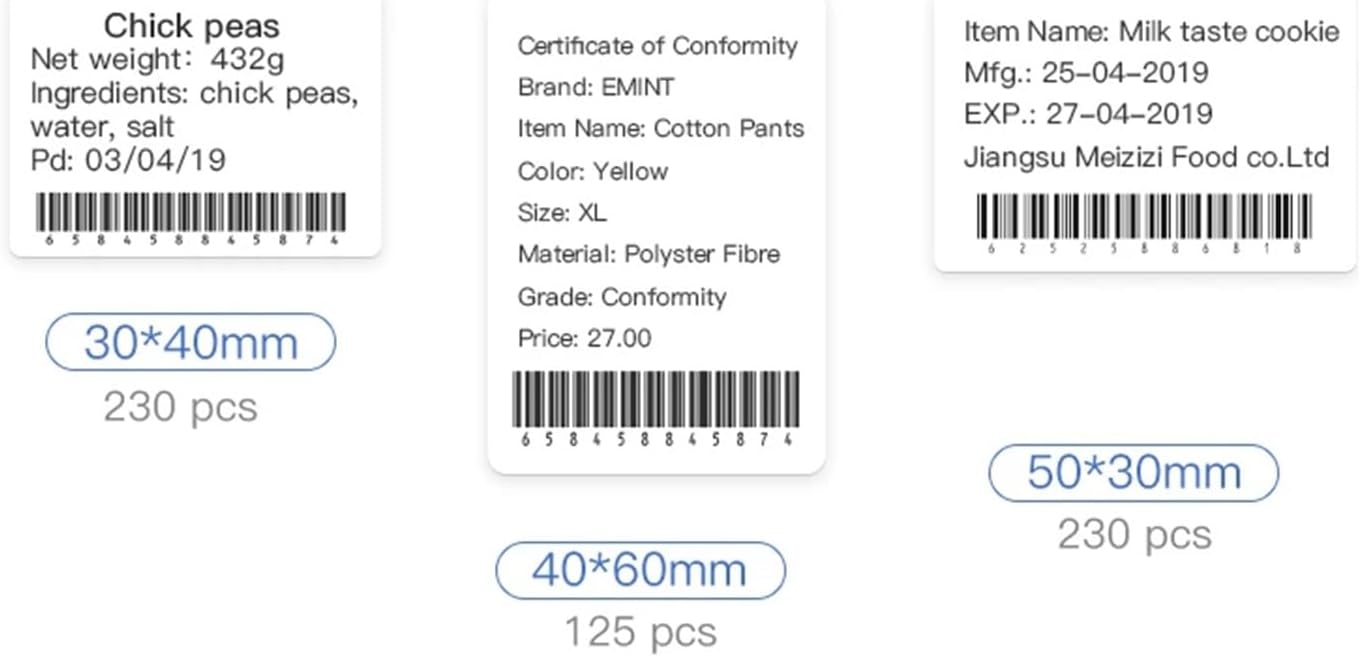
Task: Click the Certificate of Conformity heading
Action: (657, 46)
